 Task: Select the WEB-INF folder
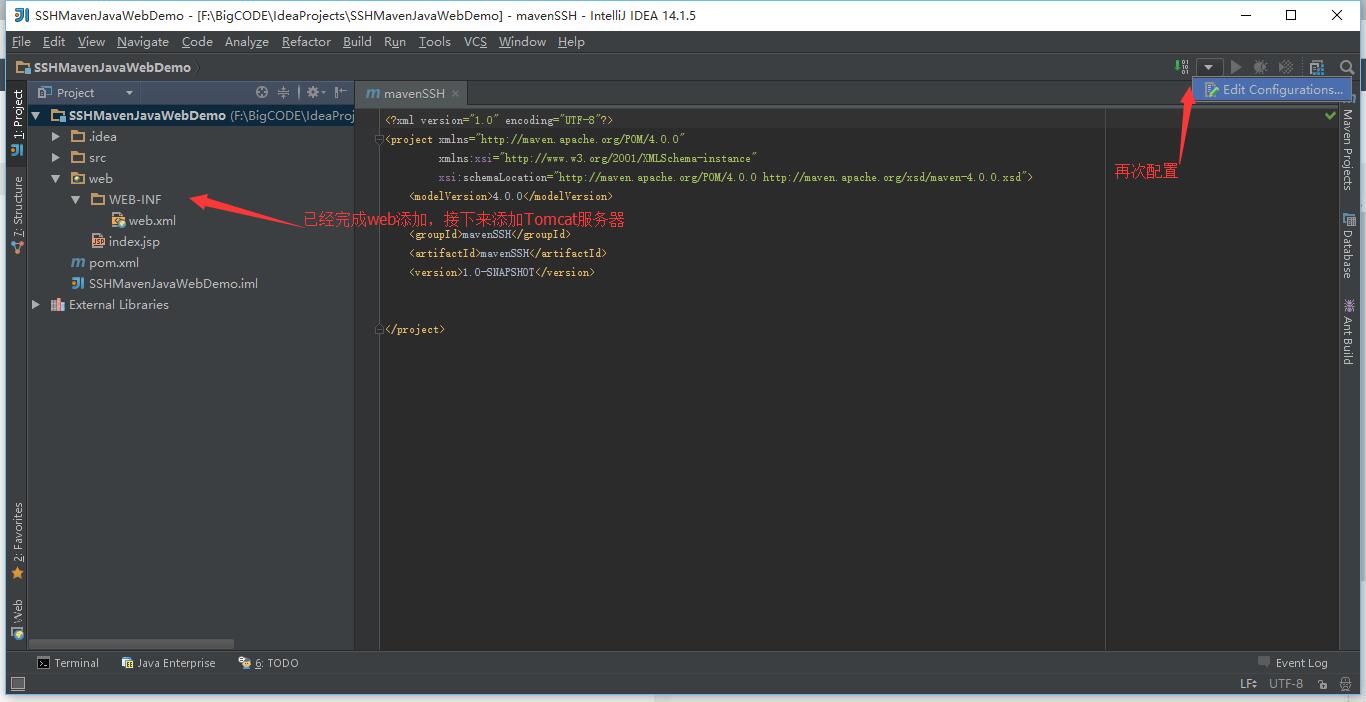pyautogui.click(x=126, y=200)
